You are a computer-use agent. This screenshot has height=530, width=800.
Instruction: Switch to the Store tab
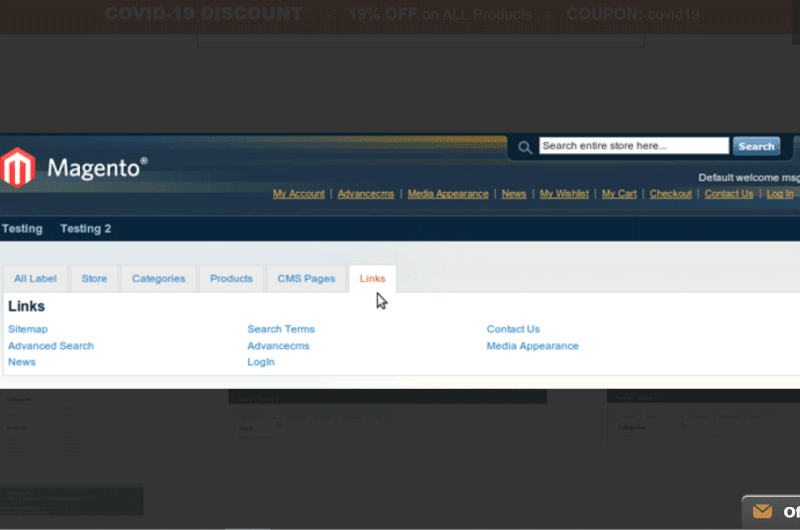94,279
